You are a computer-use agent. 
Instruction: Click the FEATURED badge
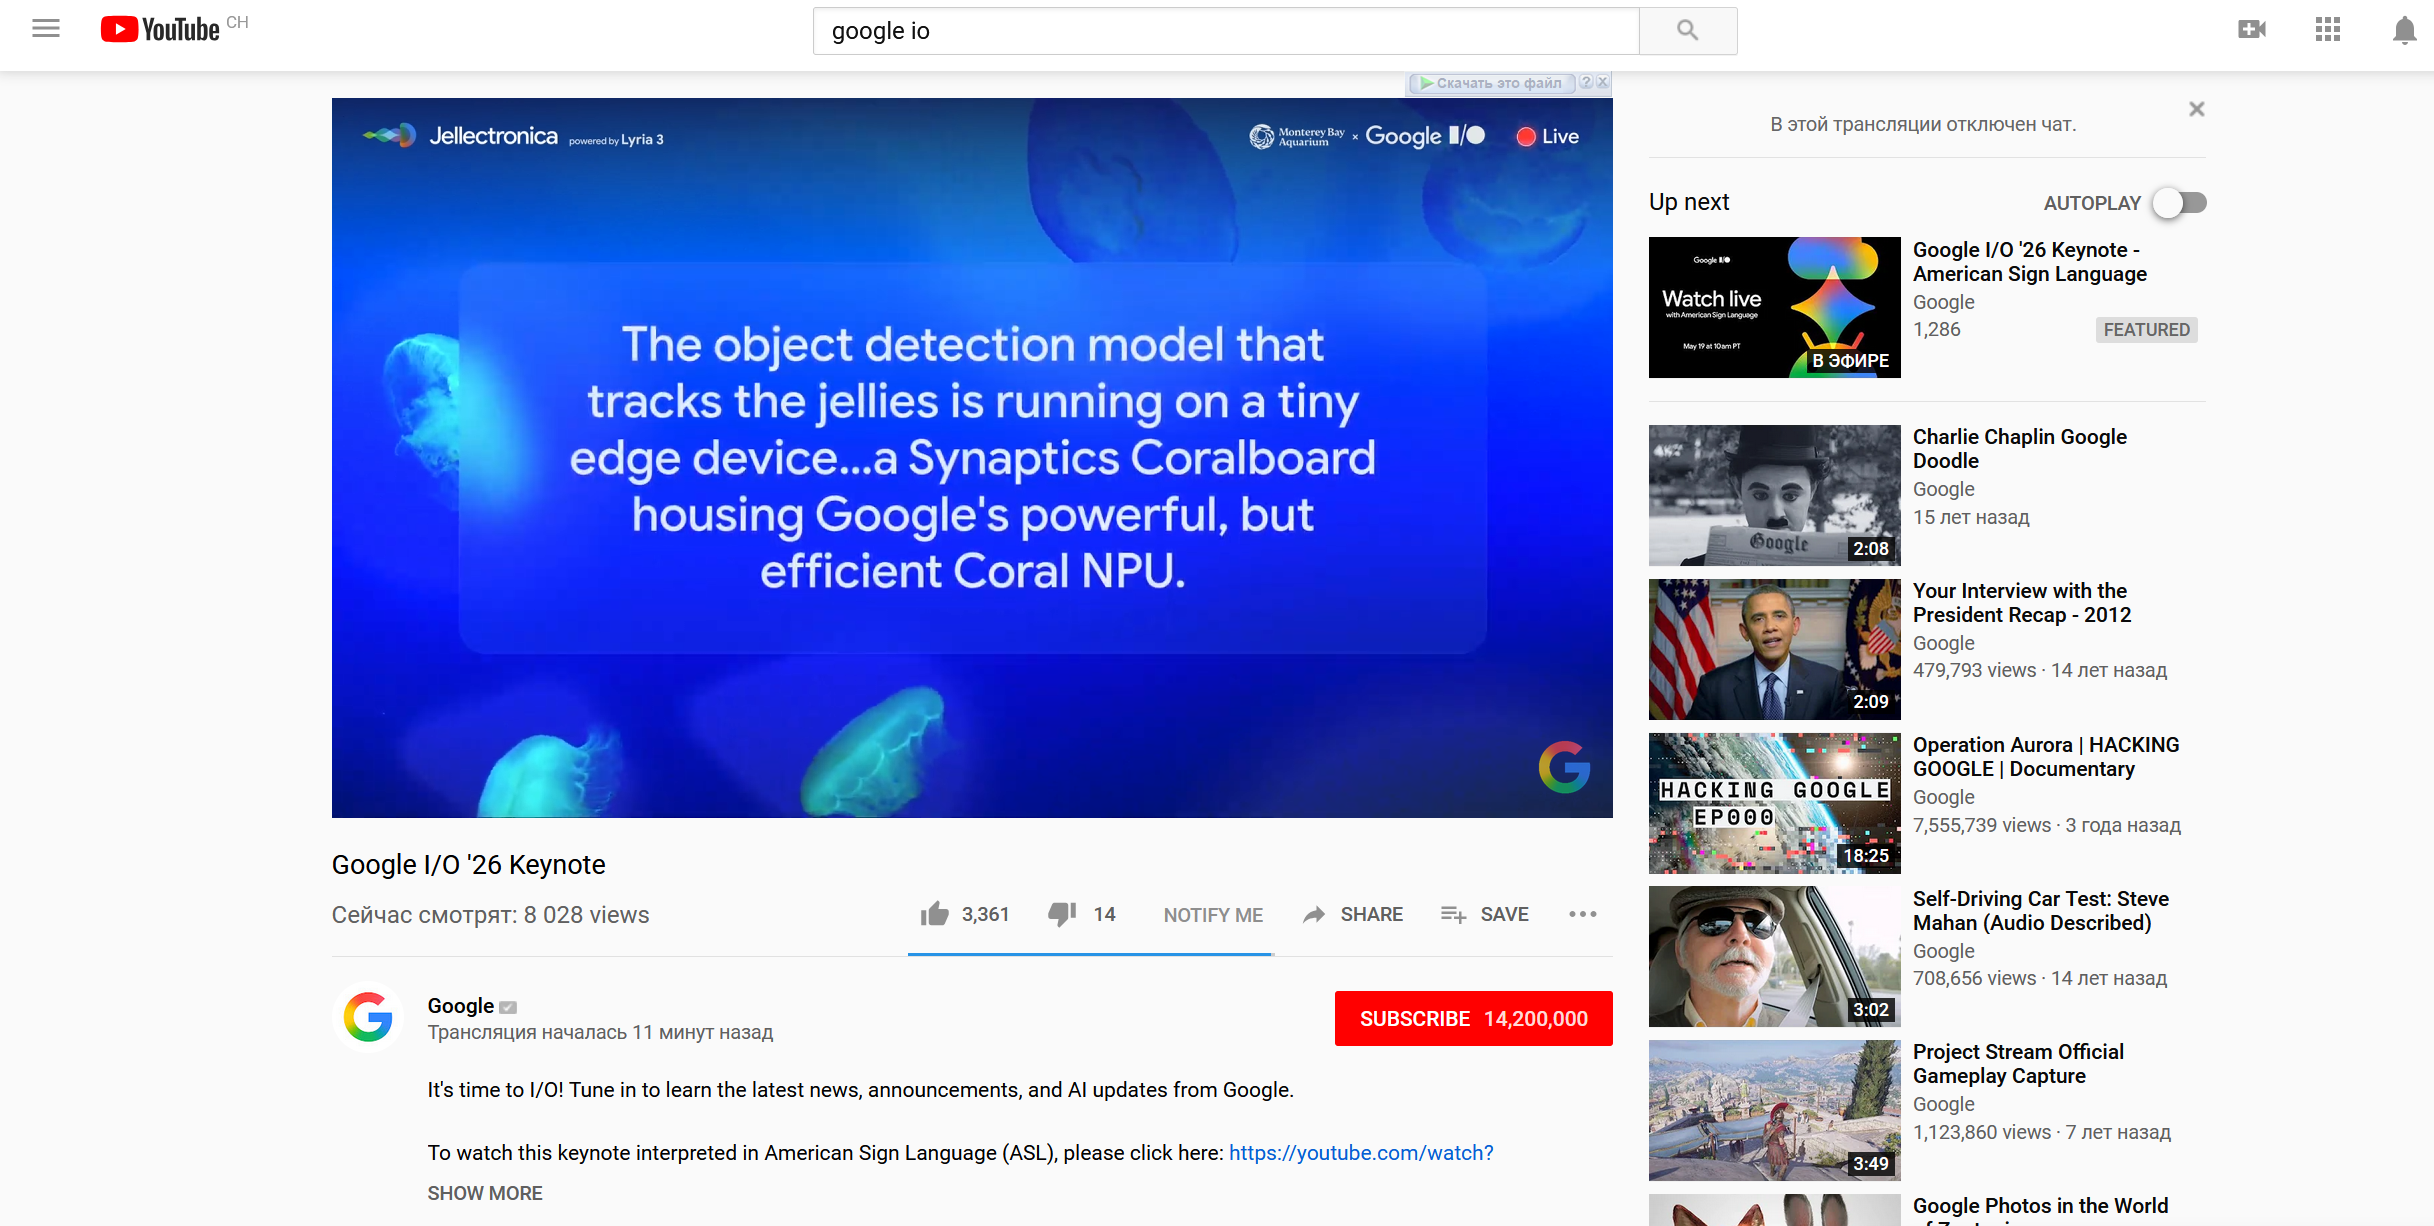[x=2146, y=330]
